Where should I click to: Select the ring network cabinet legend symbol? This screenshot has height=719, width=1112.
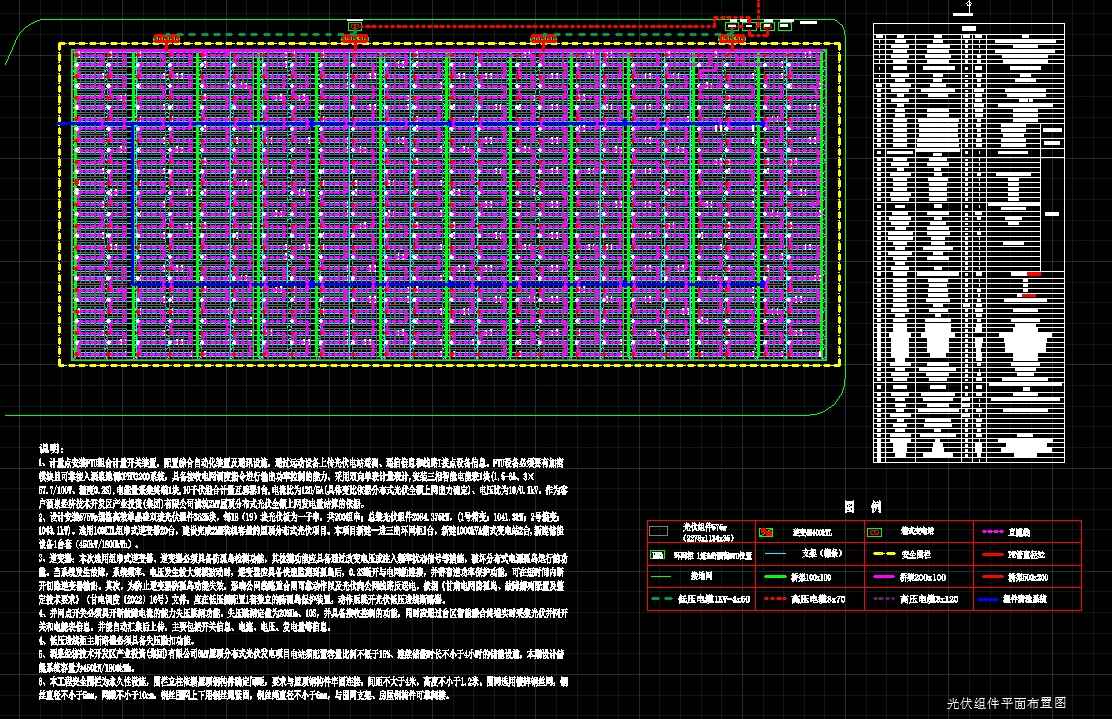(x=658, y=553)
